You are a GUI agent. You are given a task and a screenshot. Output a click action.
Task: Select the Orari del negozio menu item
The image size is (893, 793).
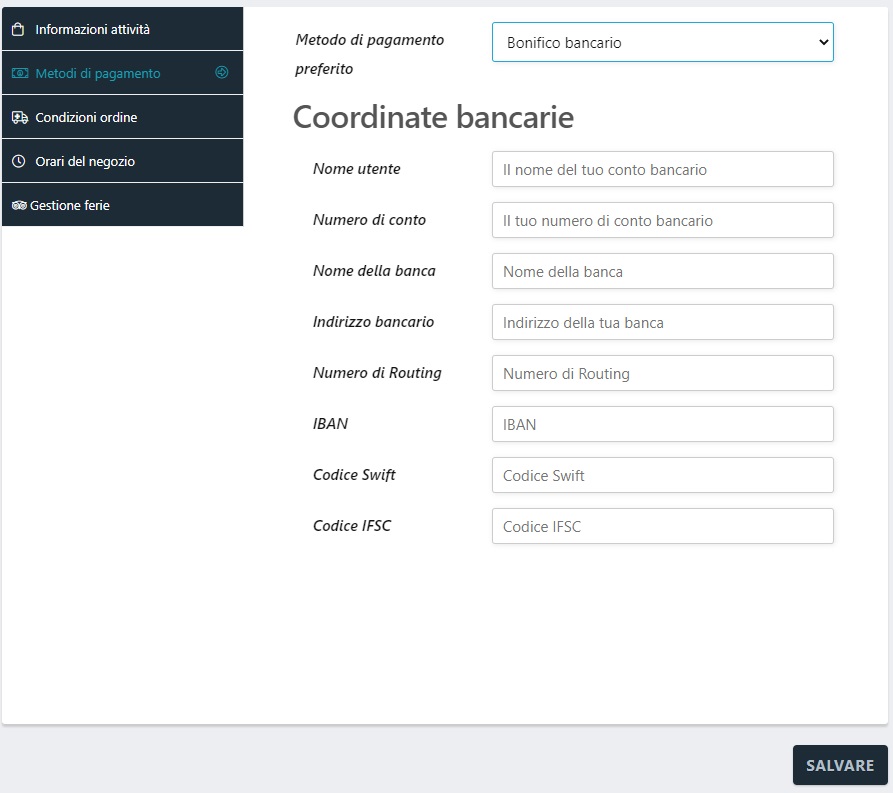[85, 162]
